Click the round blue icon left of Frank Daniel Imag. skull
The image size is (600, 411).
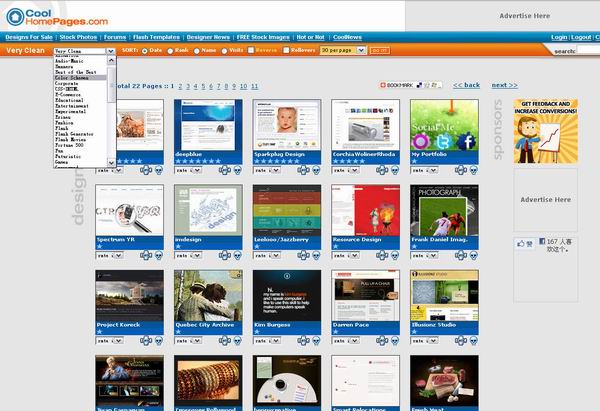461,255
